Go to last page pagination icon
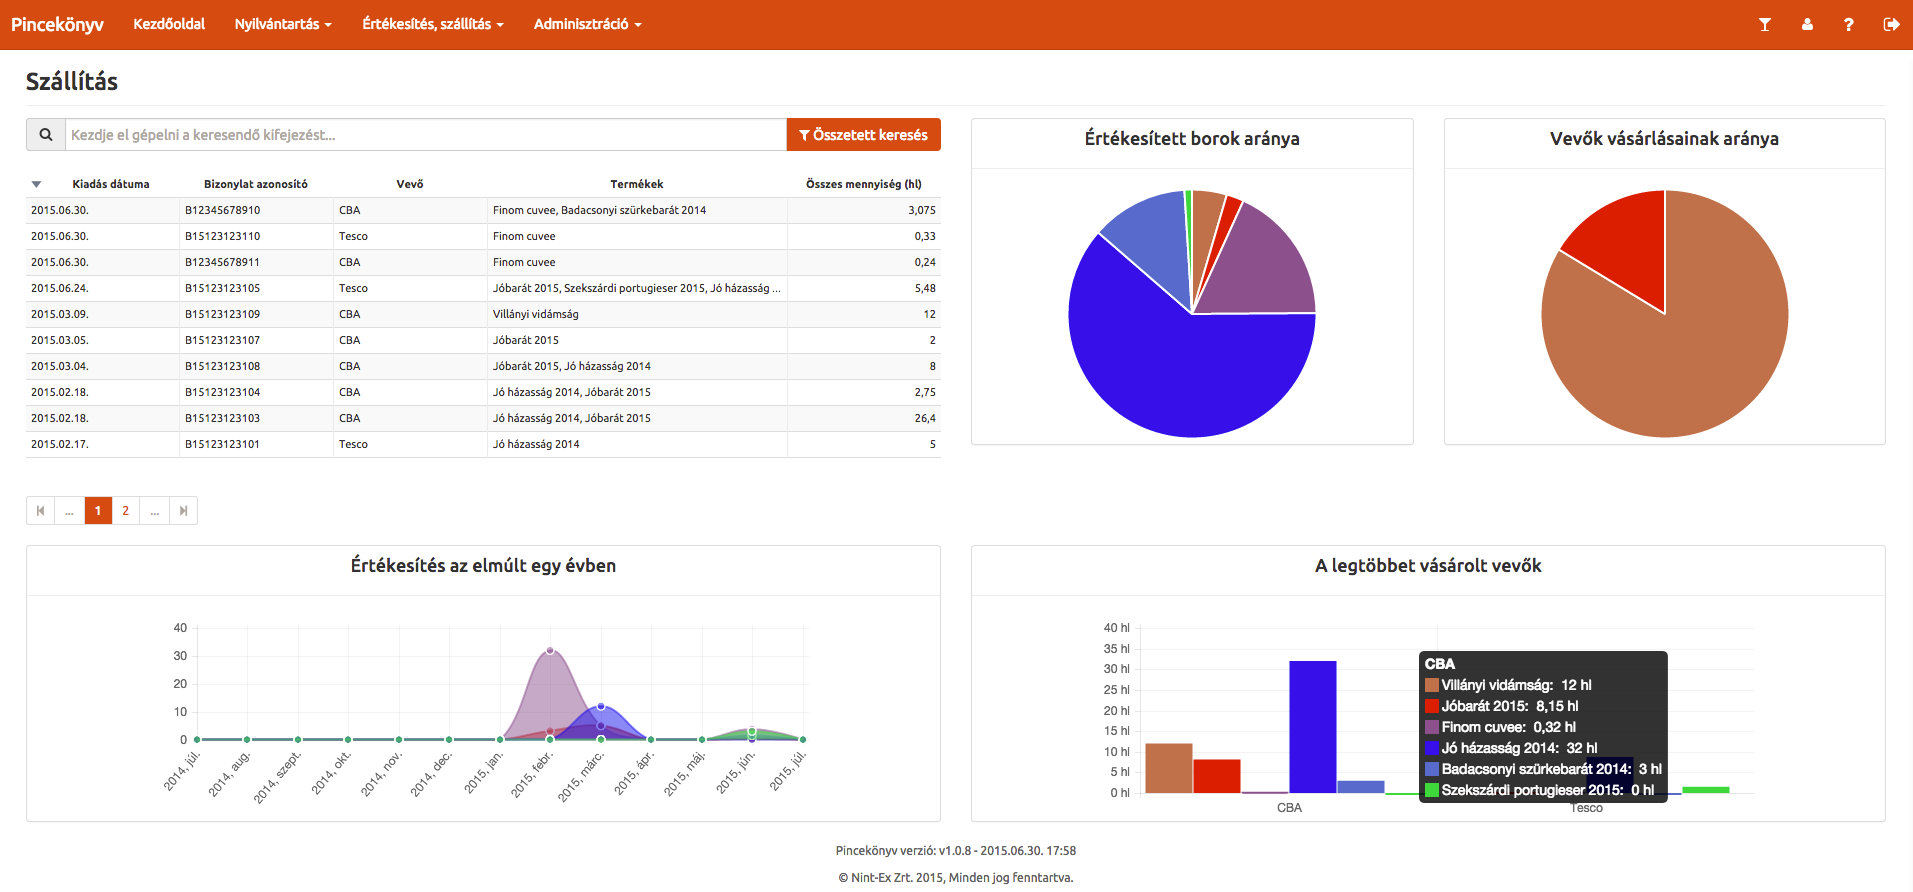 click(x=183, y=511)
